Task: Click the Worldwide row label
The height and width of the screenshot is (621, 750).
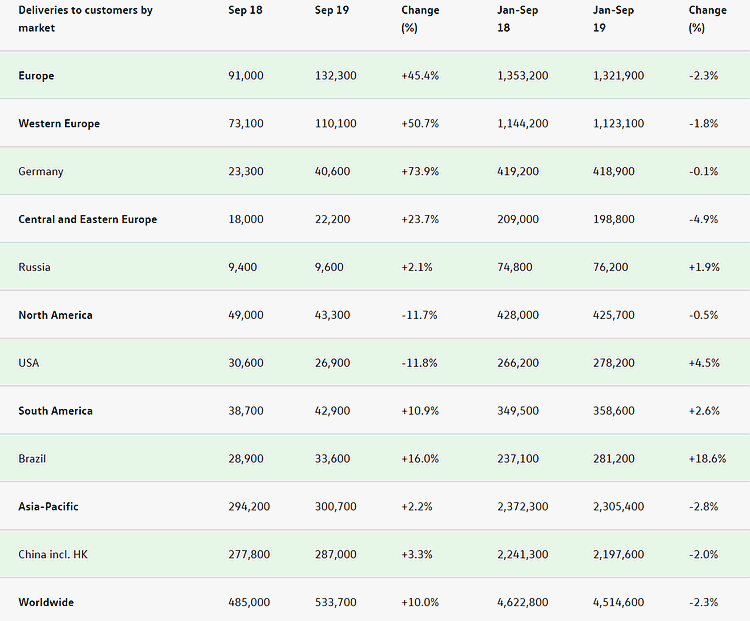Action: point(46,603)
